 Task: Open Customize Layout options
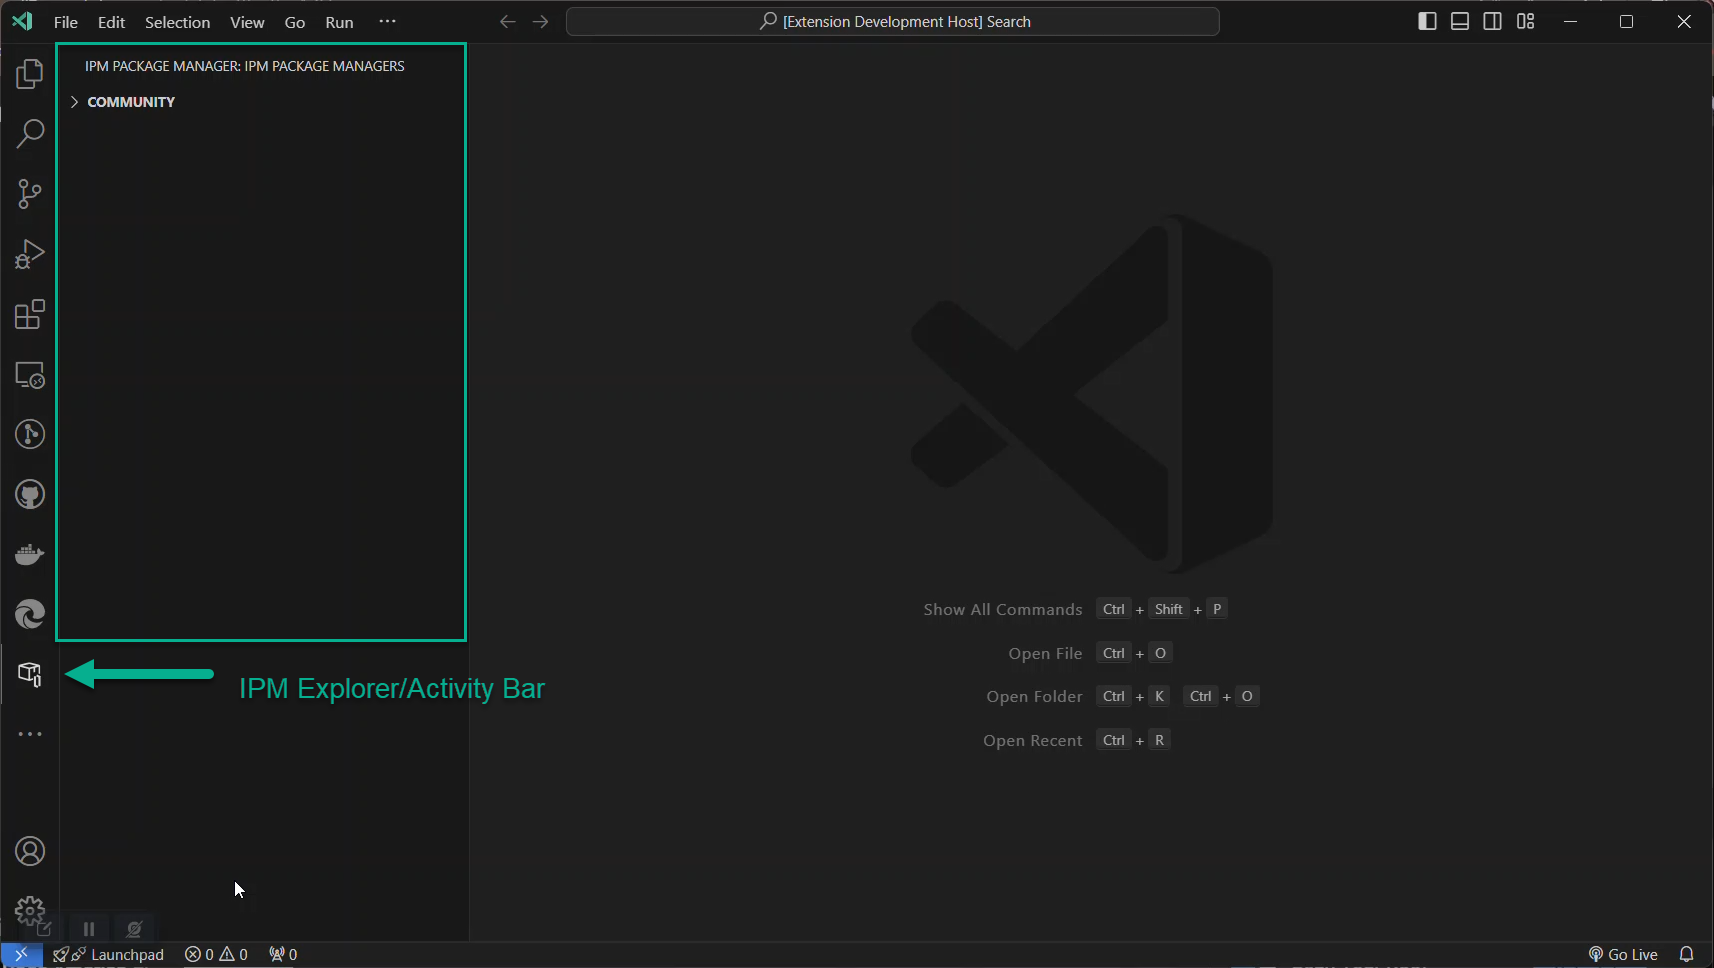(1526, 22)
